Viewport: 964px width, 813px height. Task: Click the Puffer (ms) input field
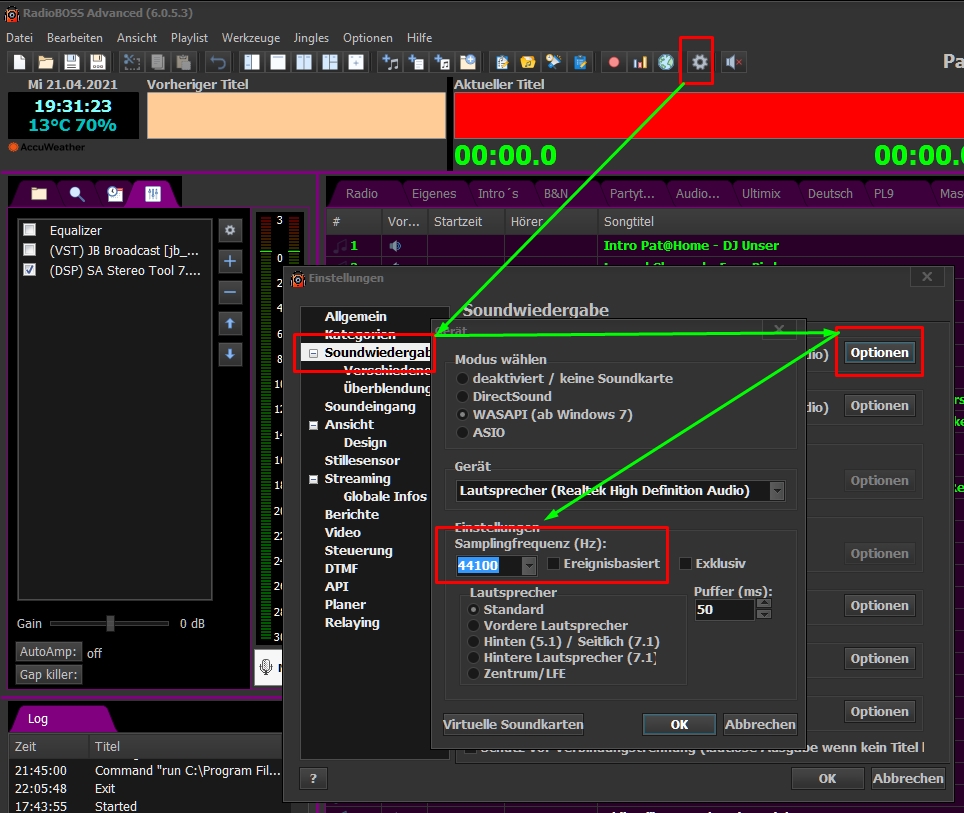pos(724,609)
